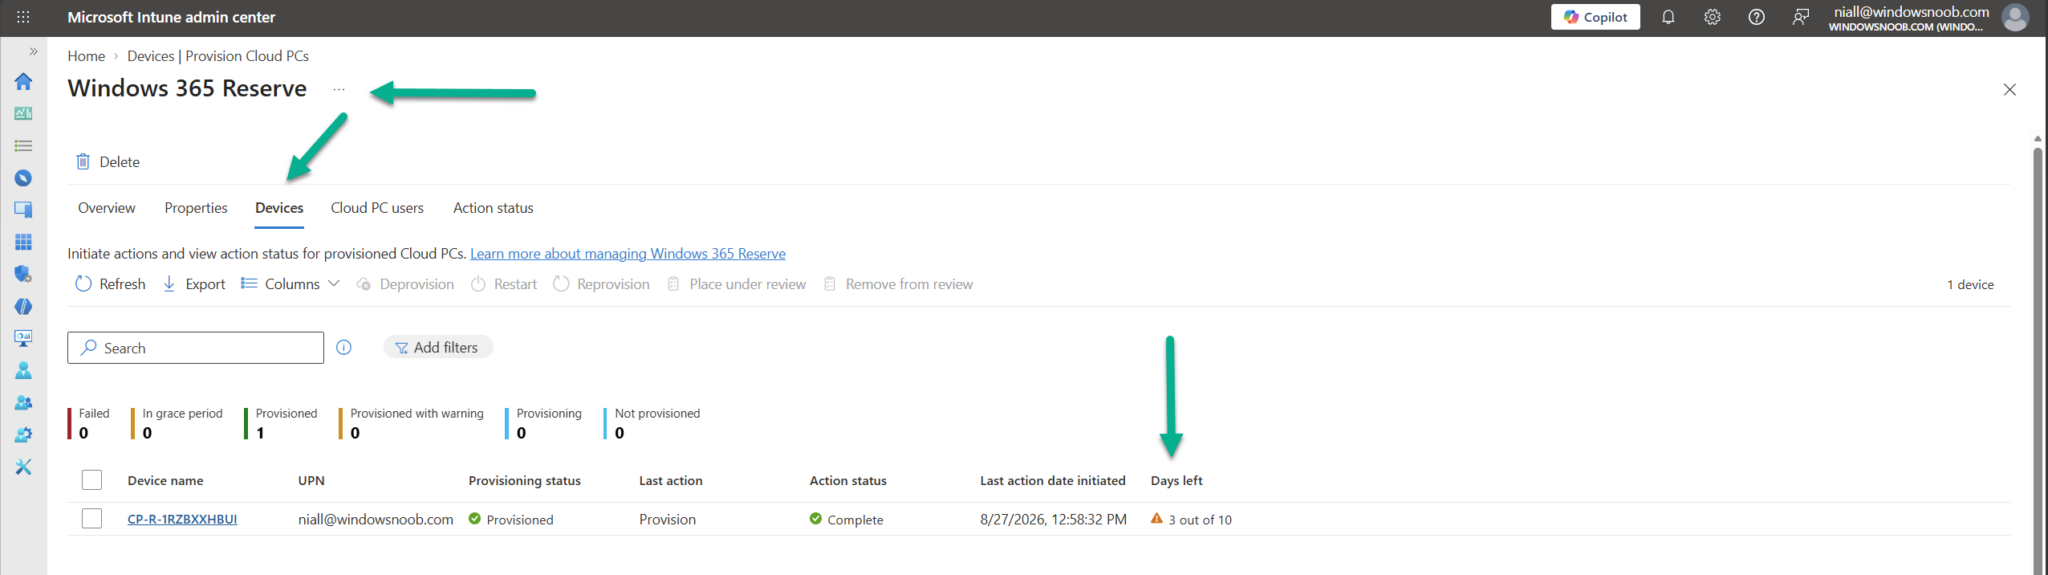This screenshot has width=2048, height=575.
Task: Open the notifications bell
Action: 1668,17
